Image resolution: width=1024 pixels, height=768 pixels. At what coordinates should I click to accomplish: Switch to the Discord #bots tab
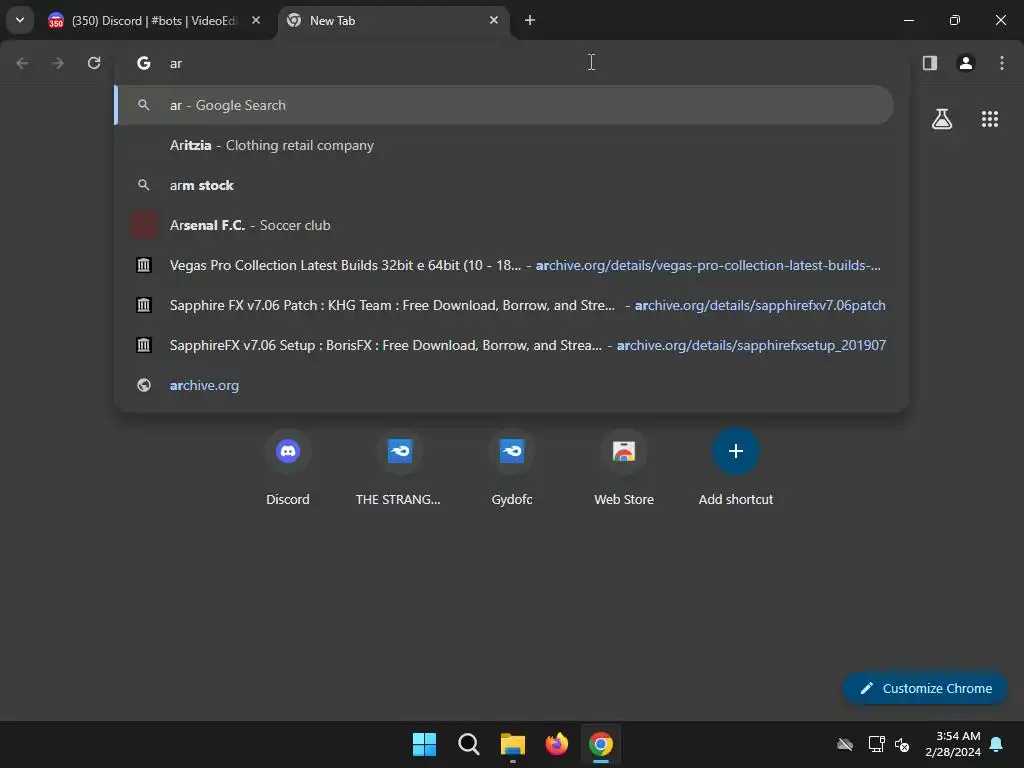click(x=154, y=21)
